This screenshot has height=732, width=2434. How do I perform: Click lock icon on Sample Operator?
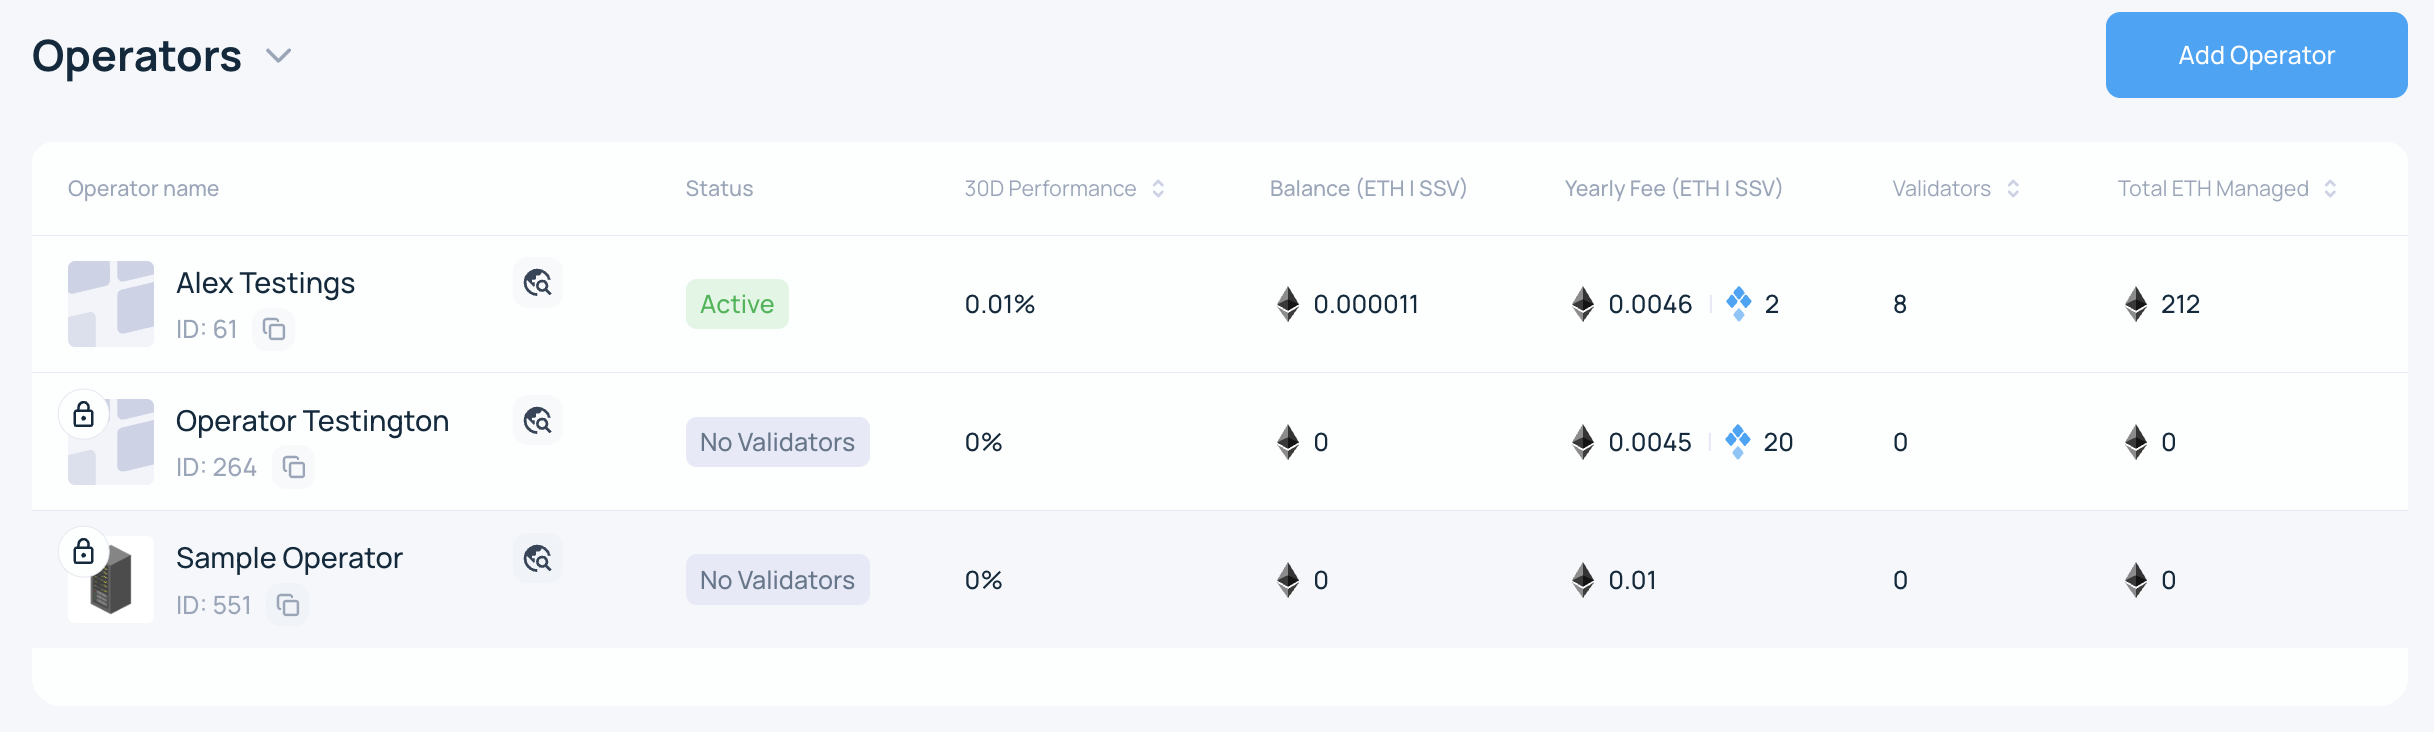click(x=84, y=551)
